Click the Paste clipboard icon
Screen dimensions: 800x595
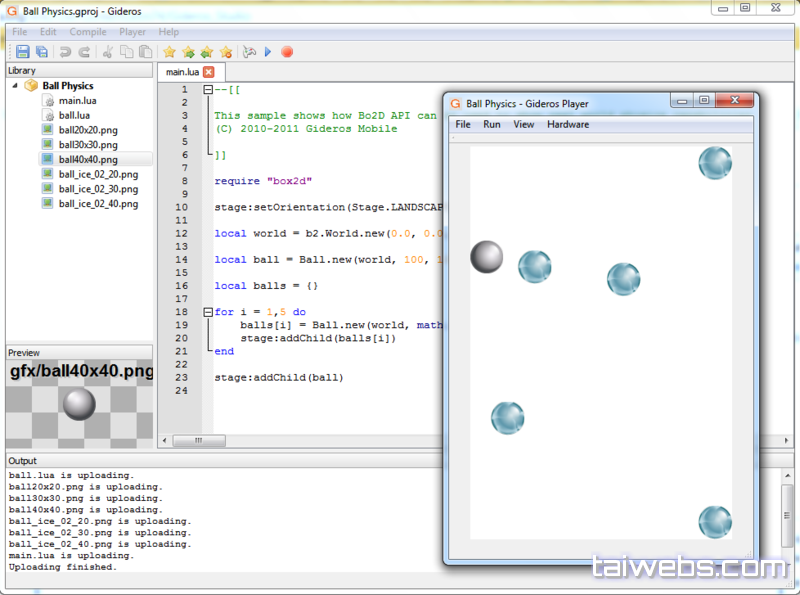point(146,52)
